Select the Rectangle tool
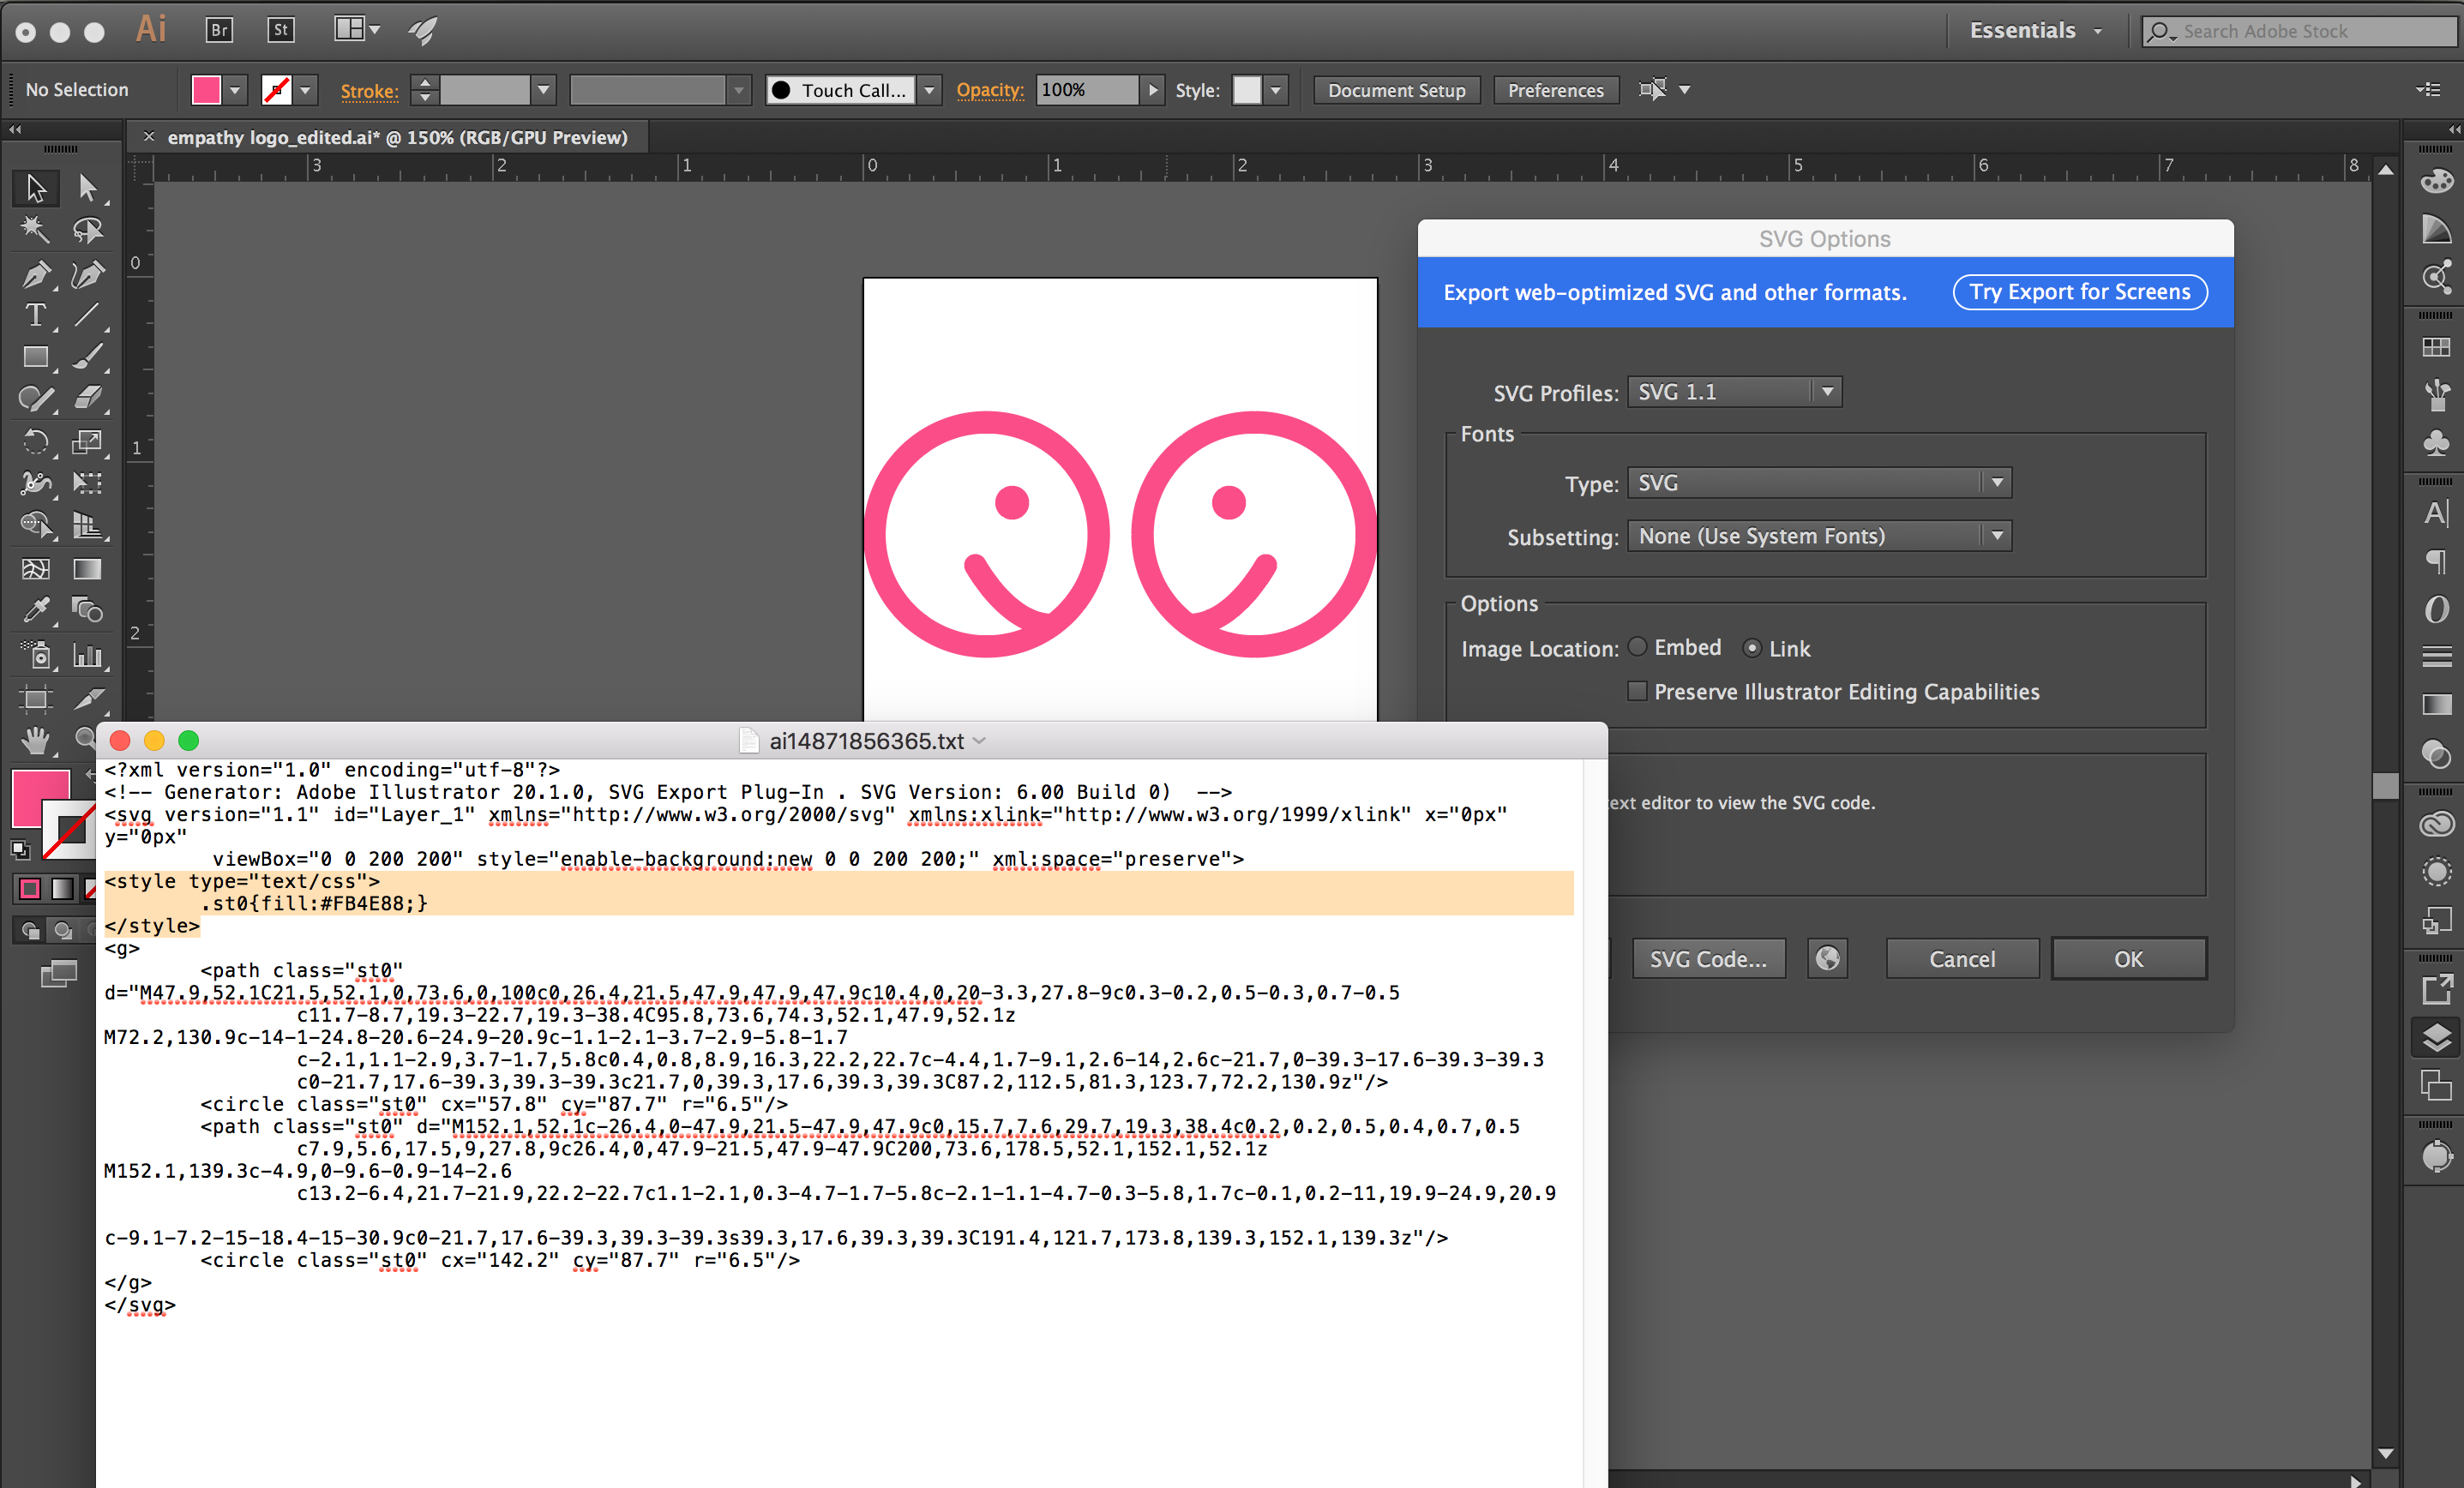2464x1488 pixels. (x=36, y=357)
